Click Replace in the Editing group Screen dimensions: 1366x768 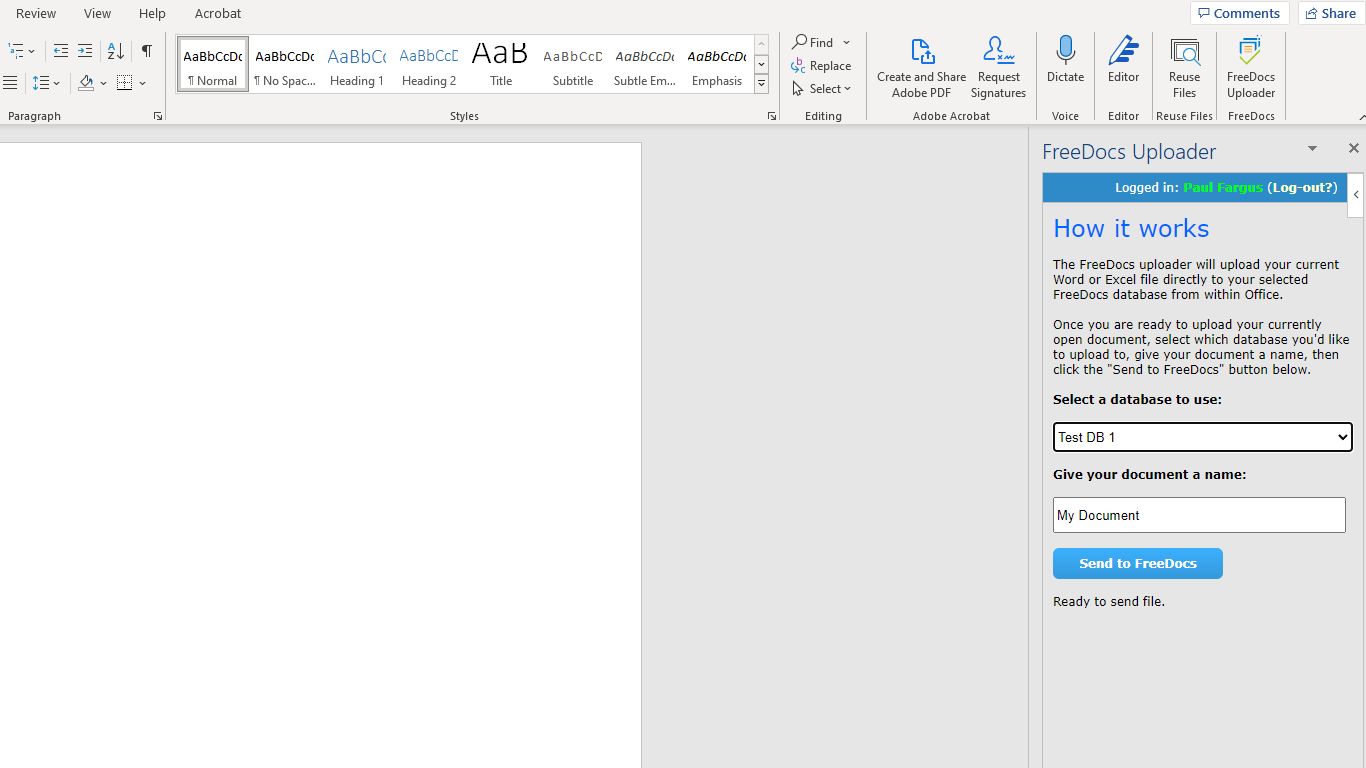coord(821,66)
